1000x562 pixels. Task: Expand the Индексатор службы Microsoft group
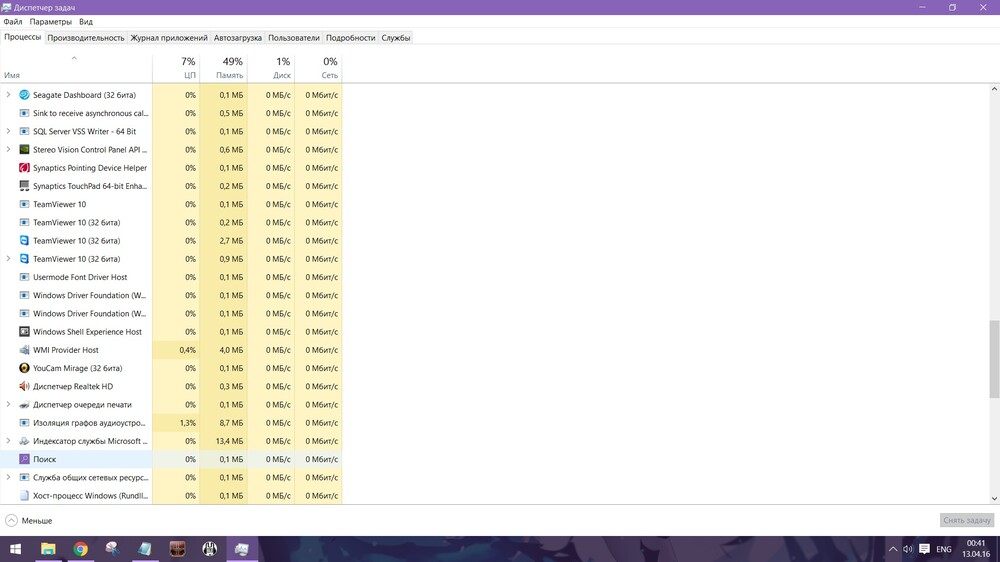(x=8, y=441)
